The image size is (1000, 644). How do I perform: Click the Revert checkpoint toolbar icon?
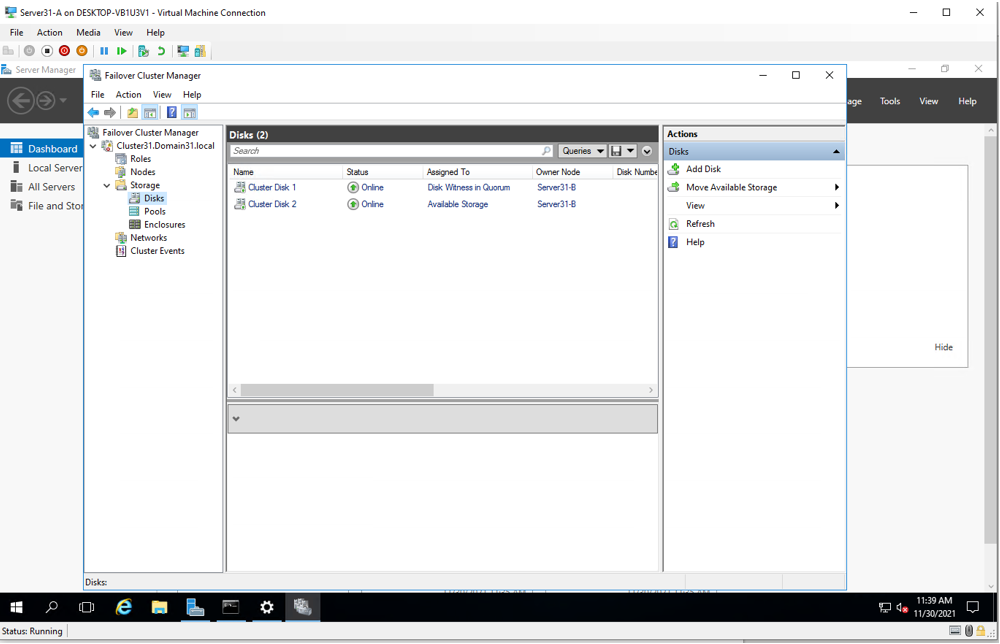coord(161,51)
